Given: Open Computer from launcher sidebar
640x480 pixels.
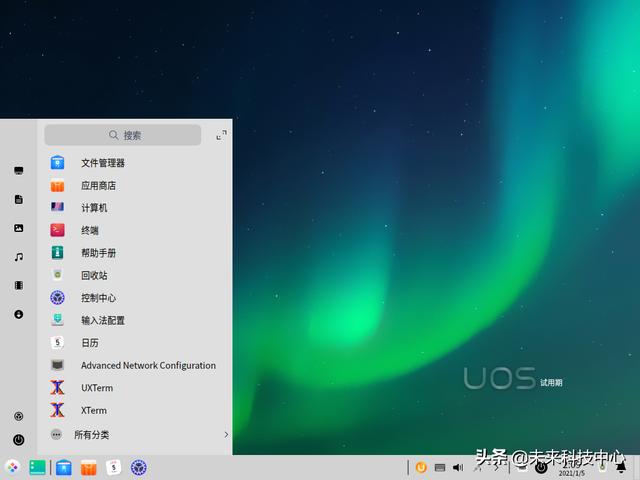Looking at the screenshot, I should point(18,171).
